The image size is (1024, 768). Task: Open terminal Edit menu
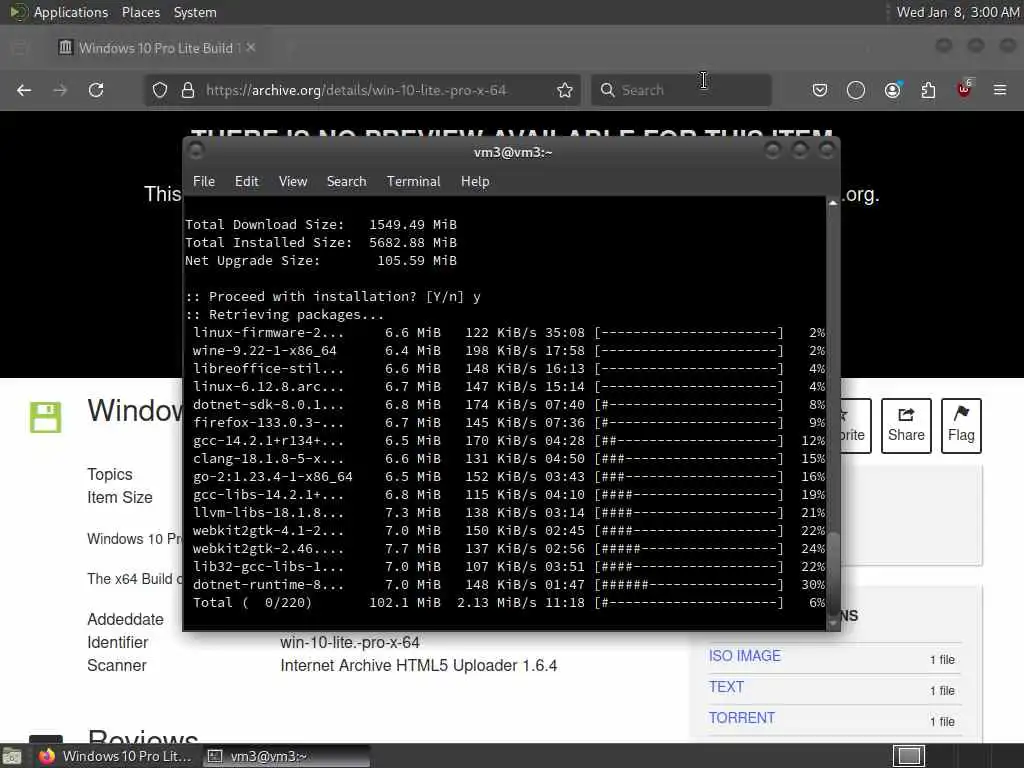point(247,182)
